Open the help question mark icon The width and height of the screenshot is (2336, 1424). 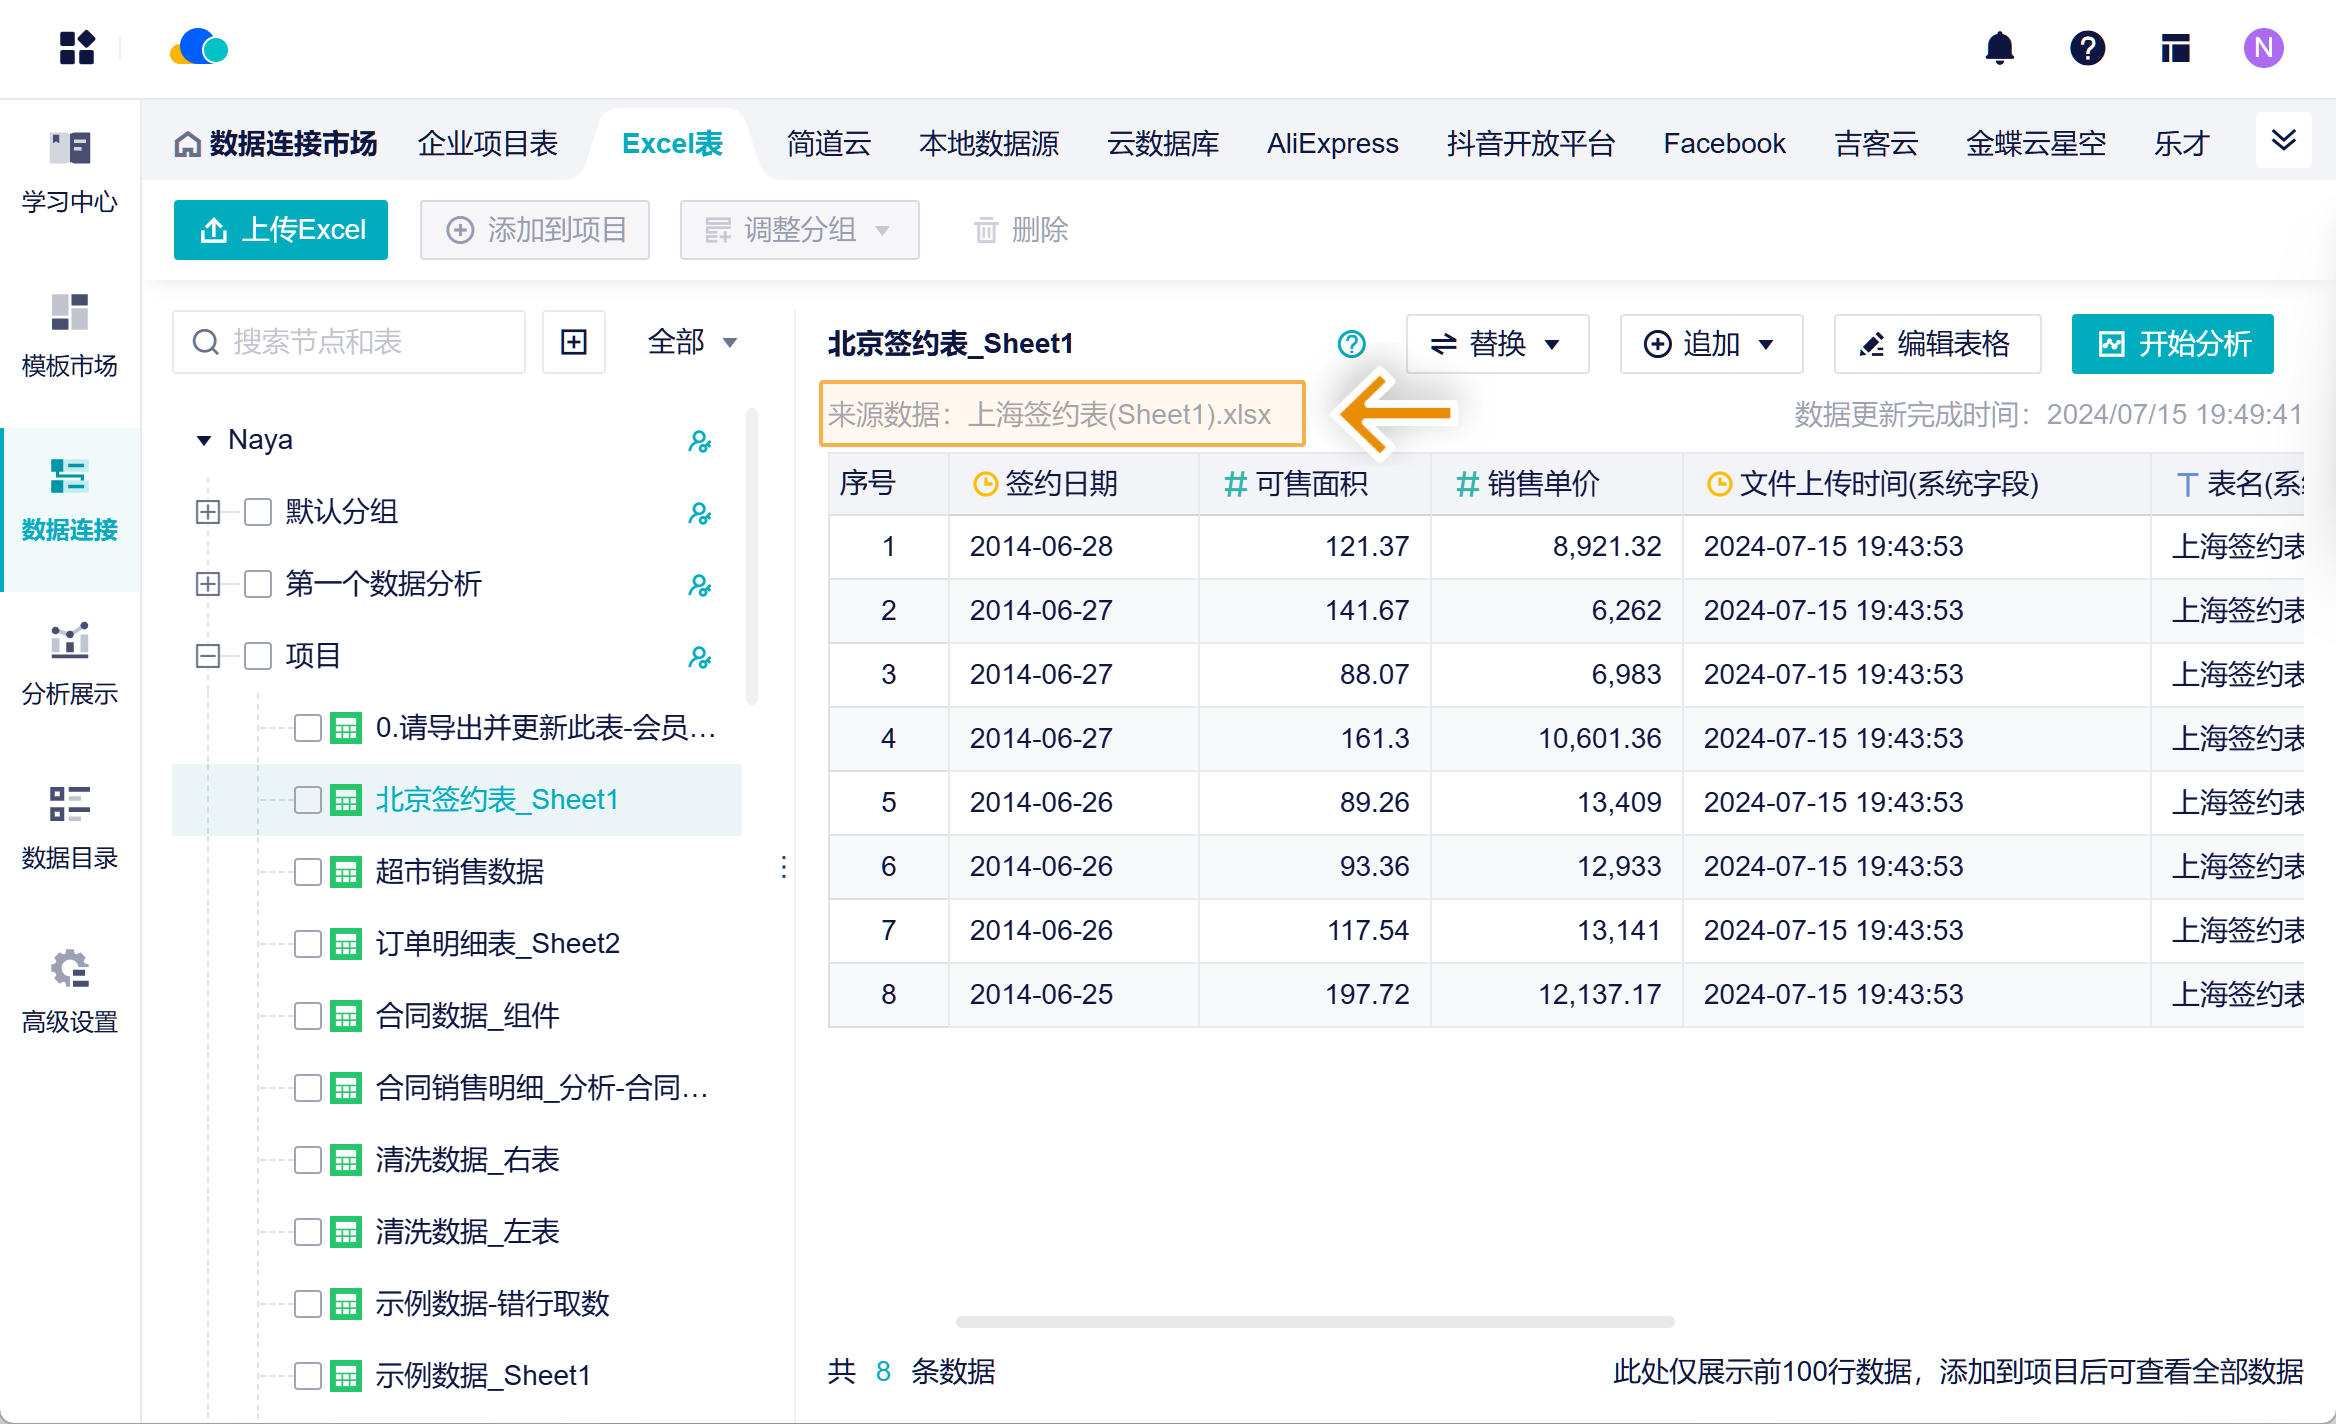tap(2087, 48)
